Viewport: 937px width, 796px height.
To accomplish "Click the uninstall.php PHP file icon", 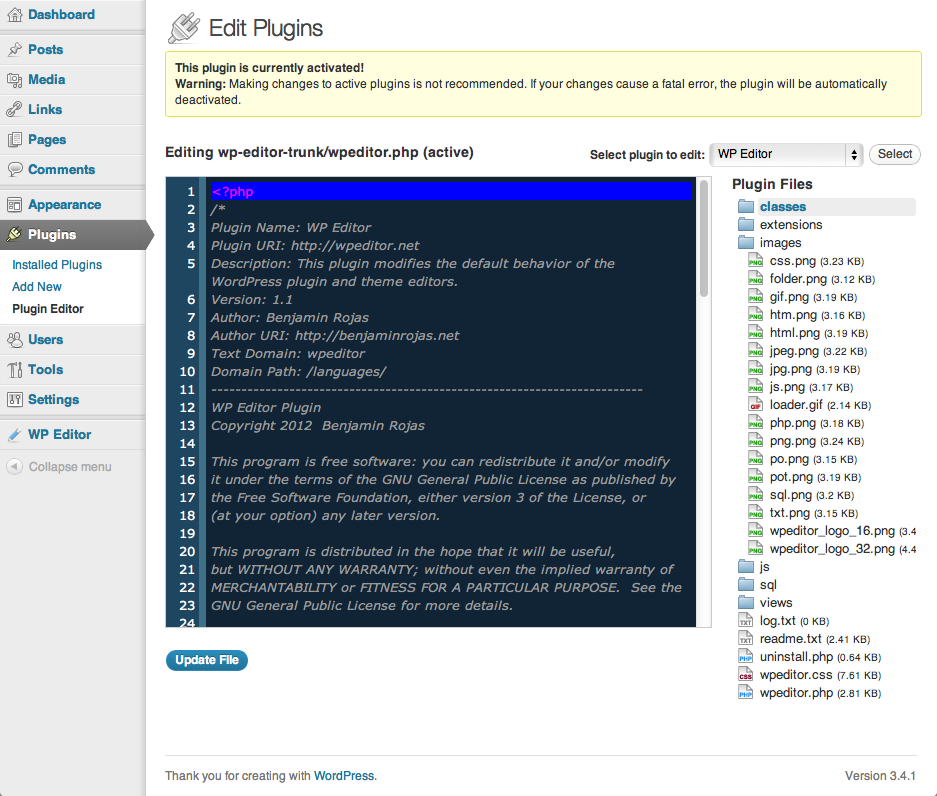I will (745, 657).
